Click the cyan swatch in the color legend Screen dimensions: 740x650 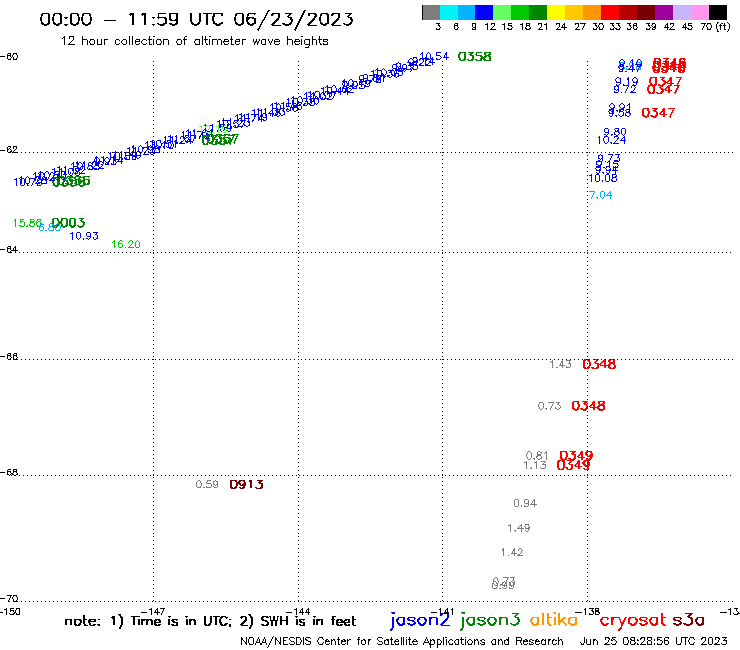pyautogui.click(x=449, y=13)
